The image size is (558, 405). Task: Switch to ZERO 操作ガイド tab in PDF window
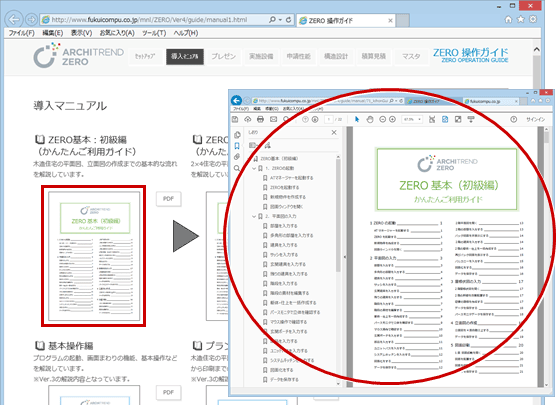[x=433, y=101]
